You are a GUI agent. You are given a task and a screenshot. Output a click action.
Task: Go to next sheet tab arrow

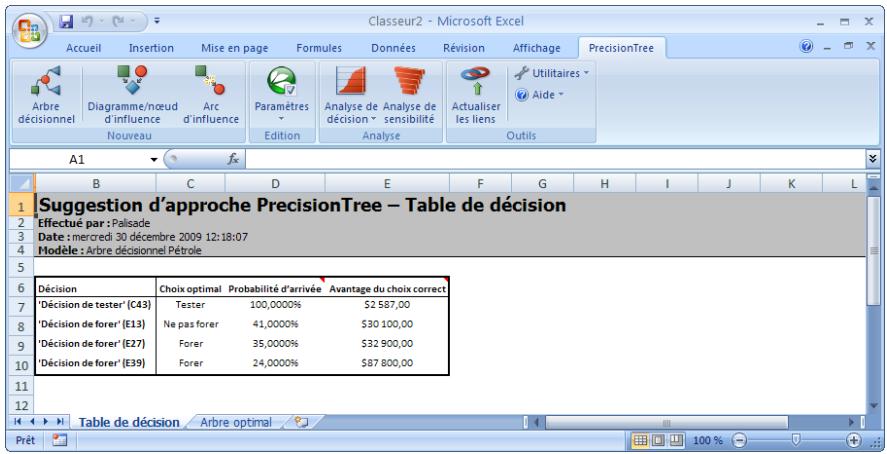pos(45,422)
